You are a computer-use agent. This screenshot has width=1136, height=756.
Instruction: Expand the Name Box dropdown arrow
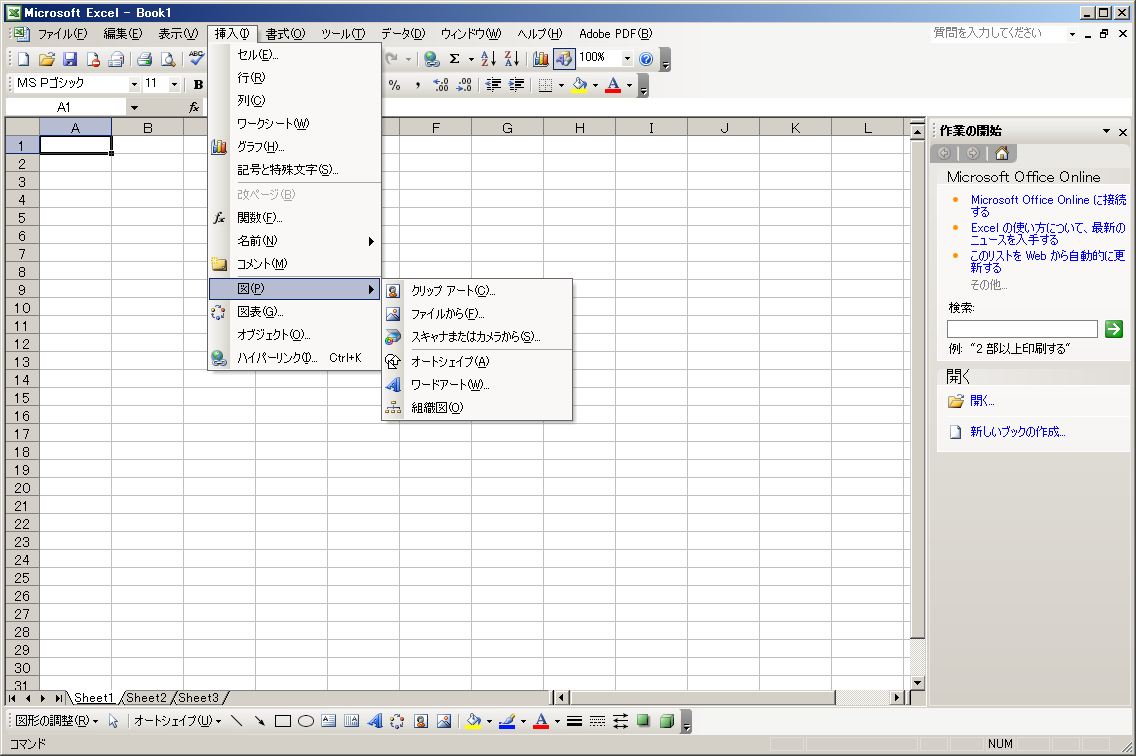click(134, 107)
